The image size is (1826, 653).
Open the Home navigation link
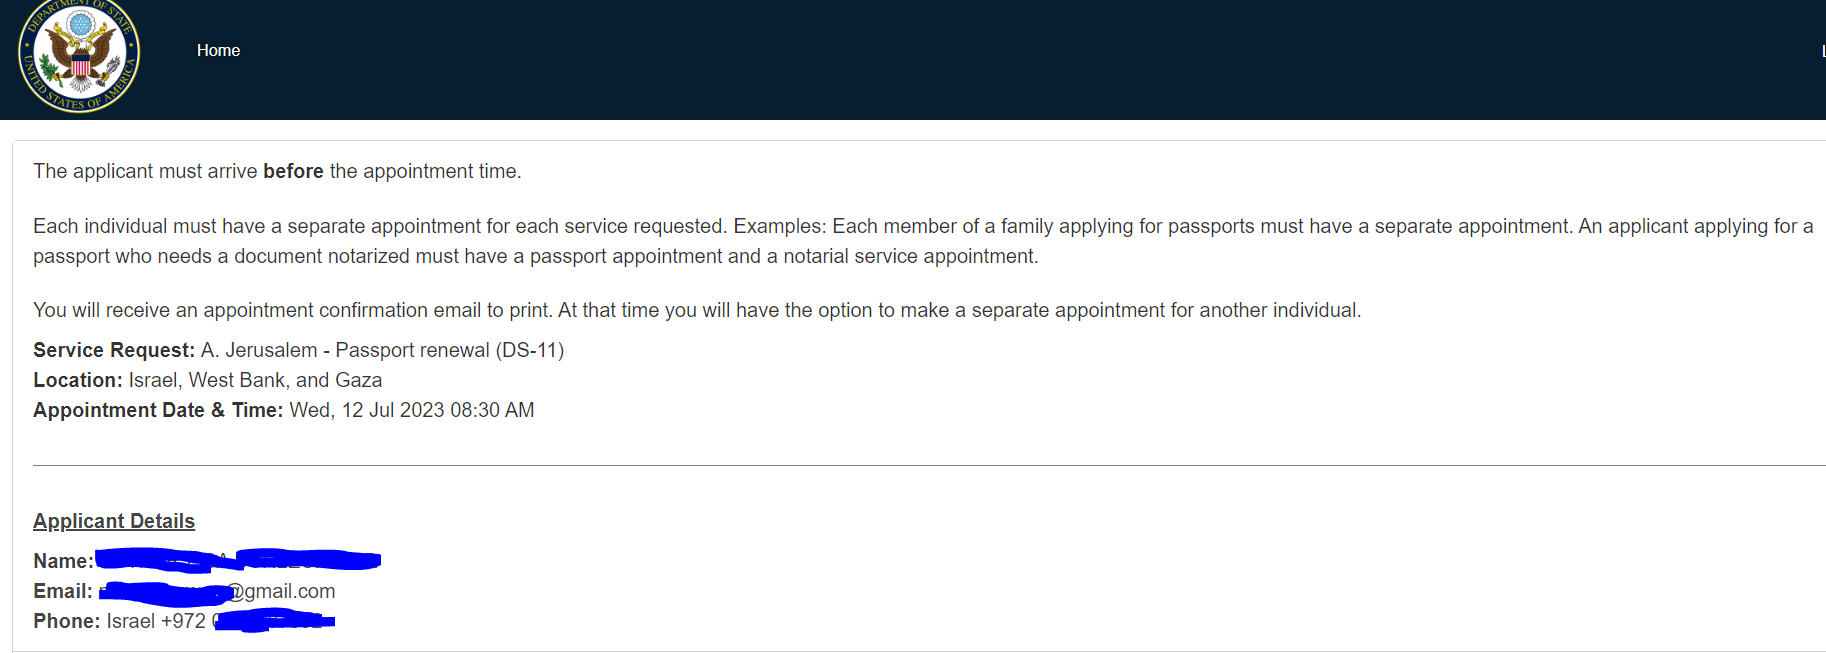pyautogui.click(x=218, y=50)
